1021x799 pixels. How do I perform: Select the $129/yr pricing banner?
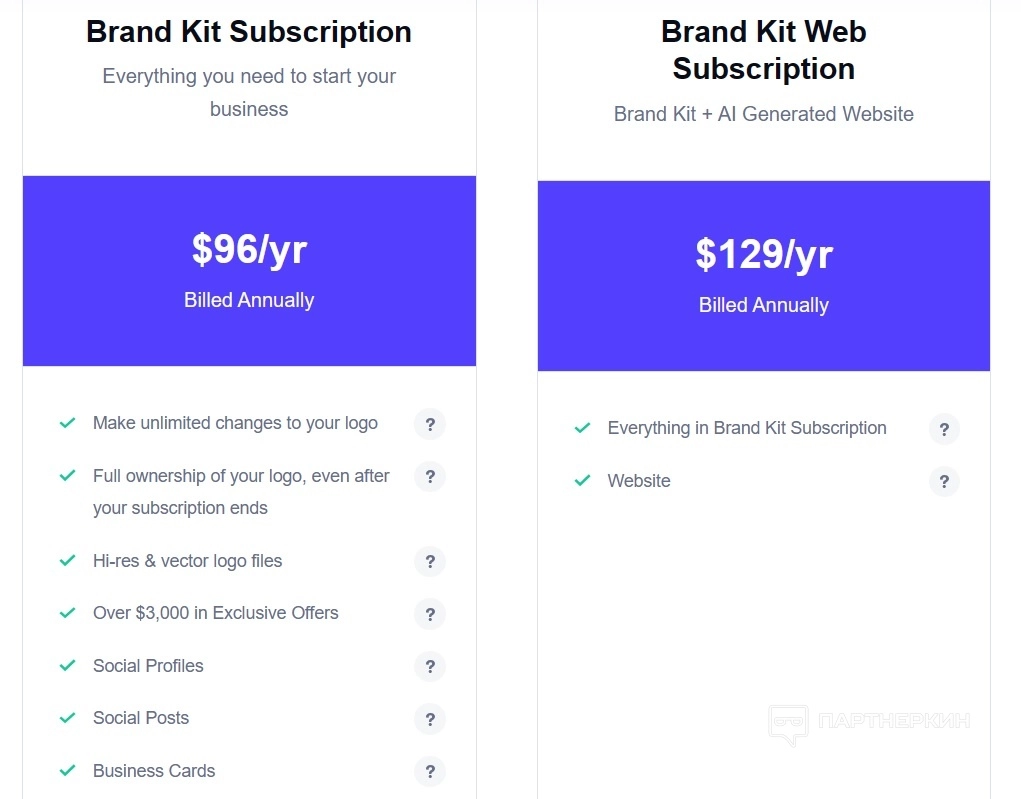[x=763, y=275]
